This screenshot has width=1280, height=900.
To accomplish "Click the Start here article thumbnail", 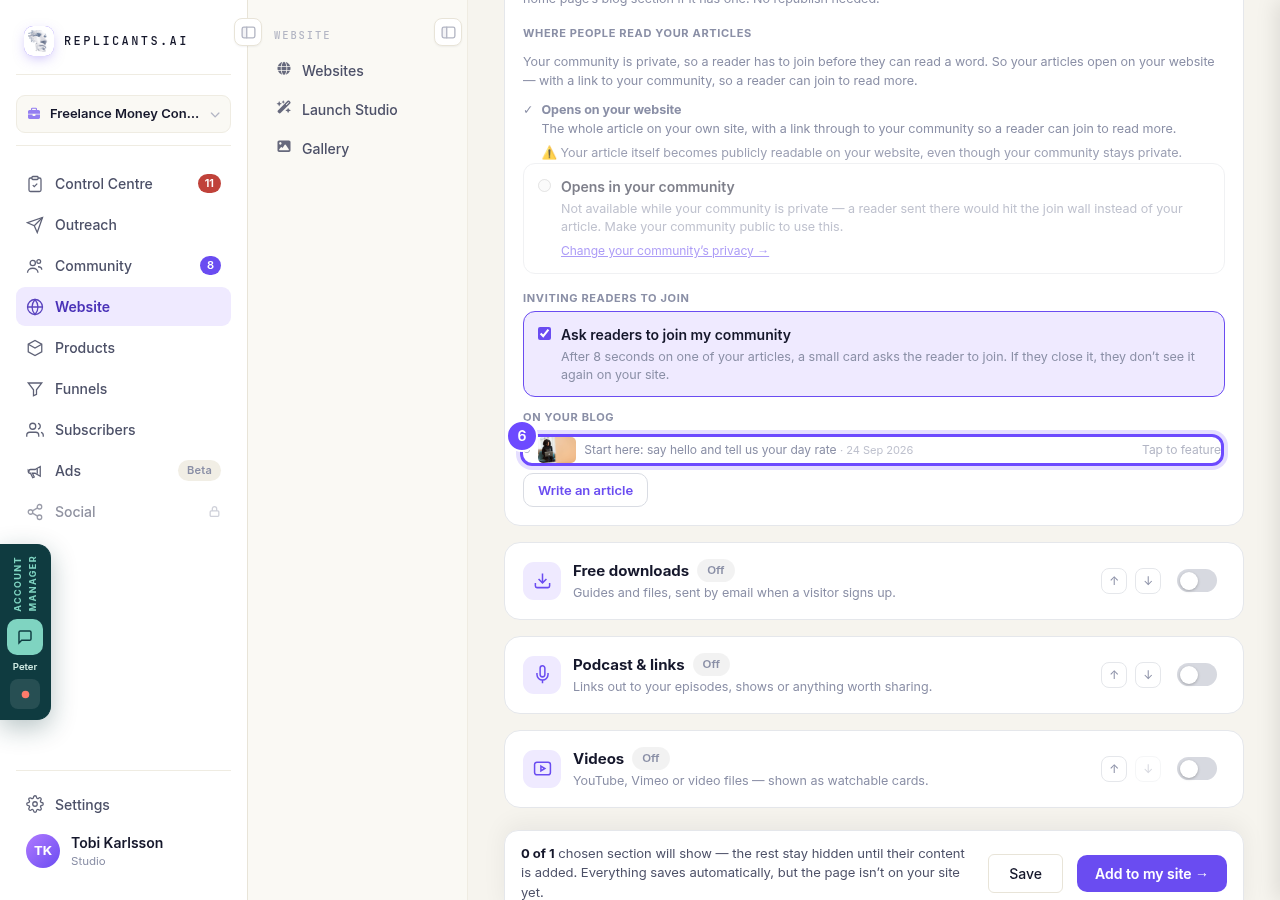I will coord(557,450).
